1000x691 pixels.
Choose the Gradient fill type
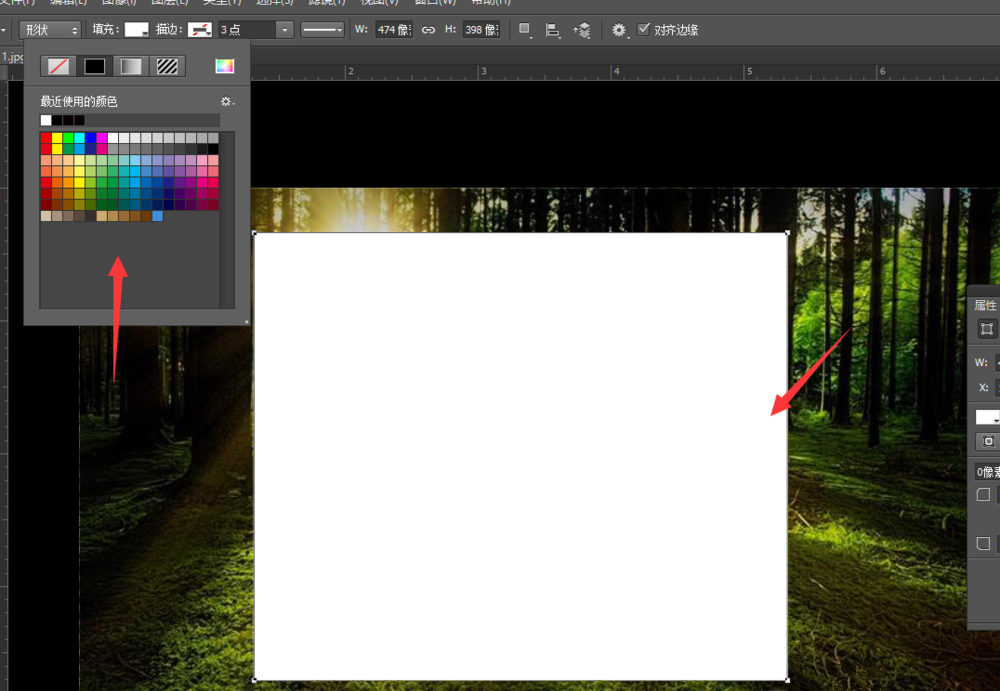(x=131, y=67)
